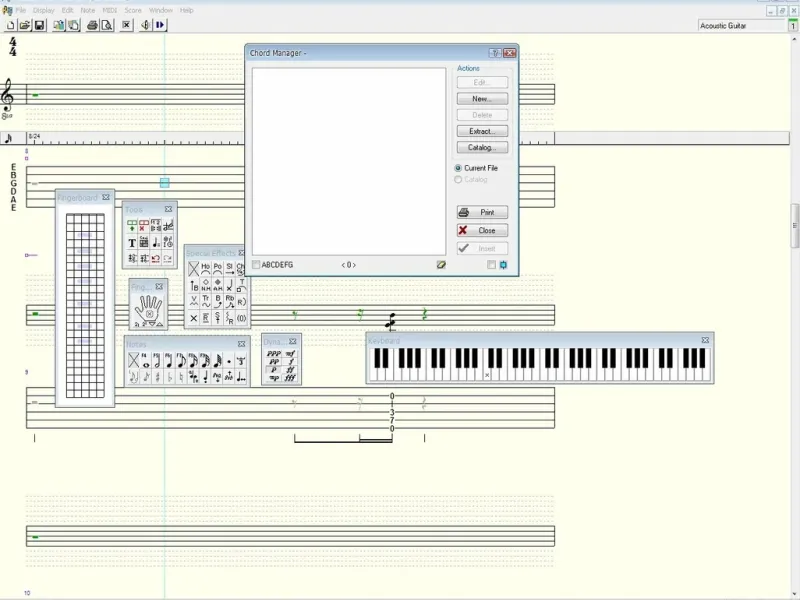Click the New... button in Chord Manager
This screenshot has width=800, height=600.
click(x=482, y=99)
